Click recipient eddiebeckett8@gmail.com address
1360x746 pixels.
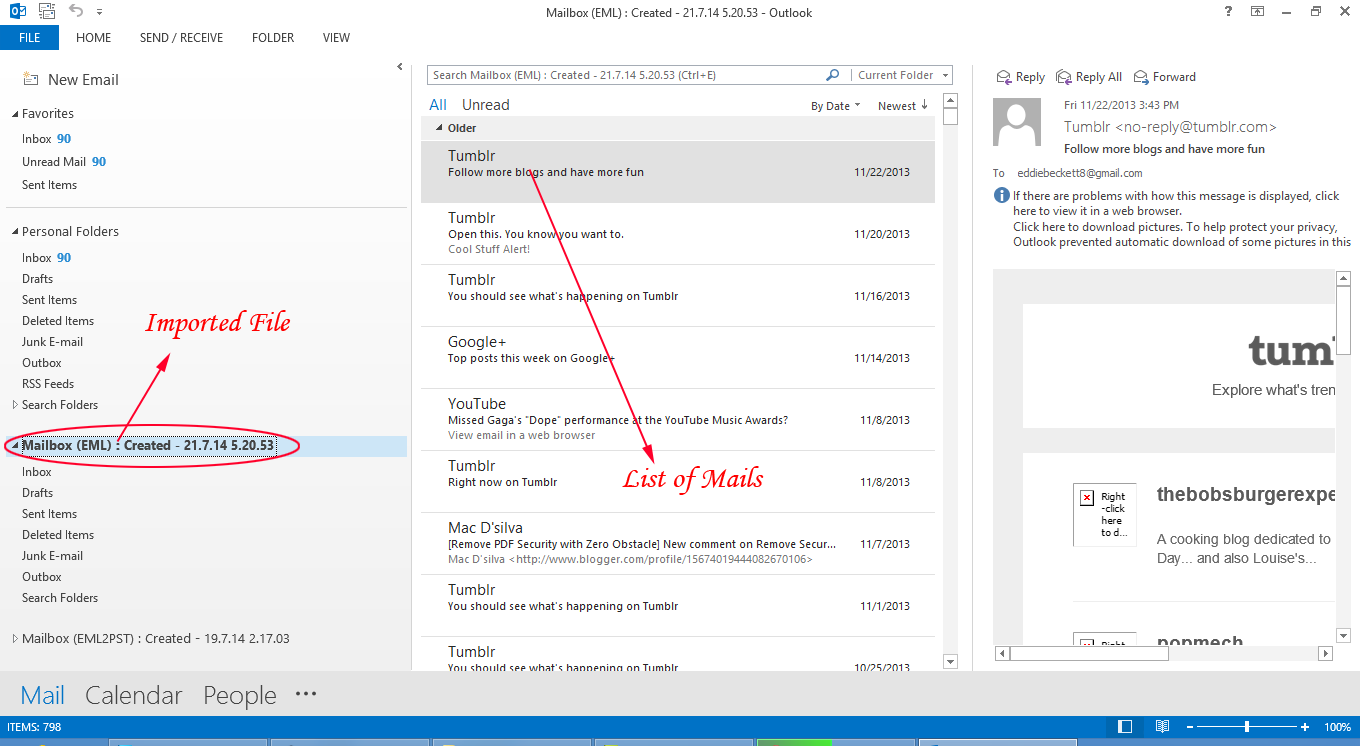click(1080, 173)
